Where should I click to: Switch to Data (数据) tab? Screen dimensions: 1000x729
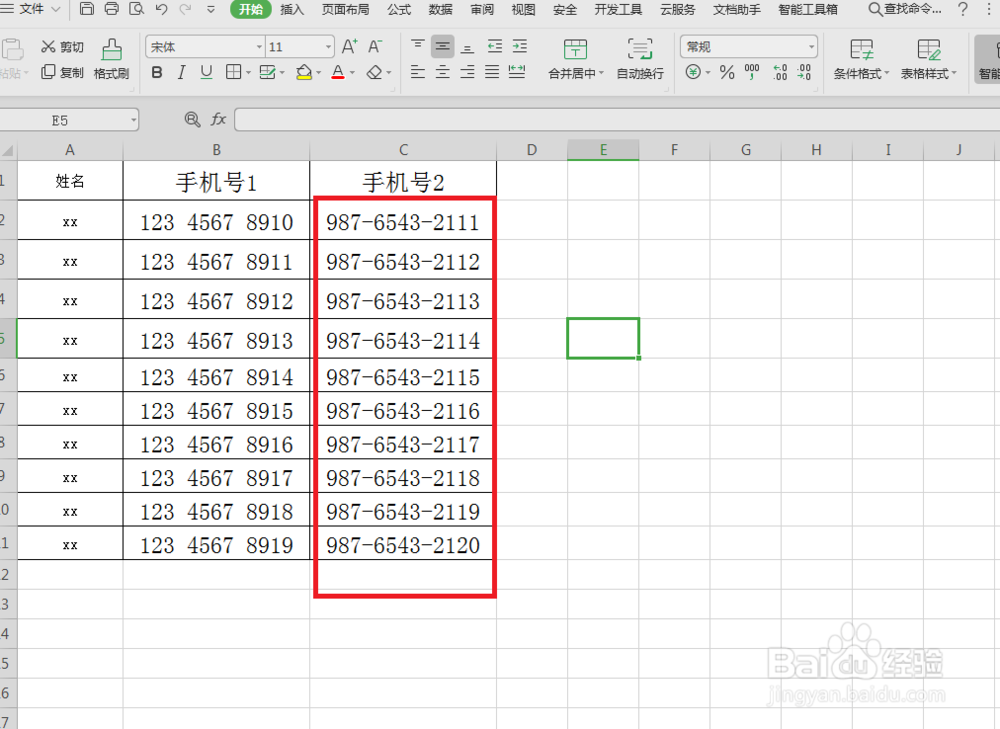441,10
